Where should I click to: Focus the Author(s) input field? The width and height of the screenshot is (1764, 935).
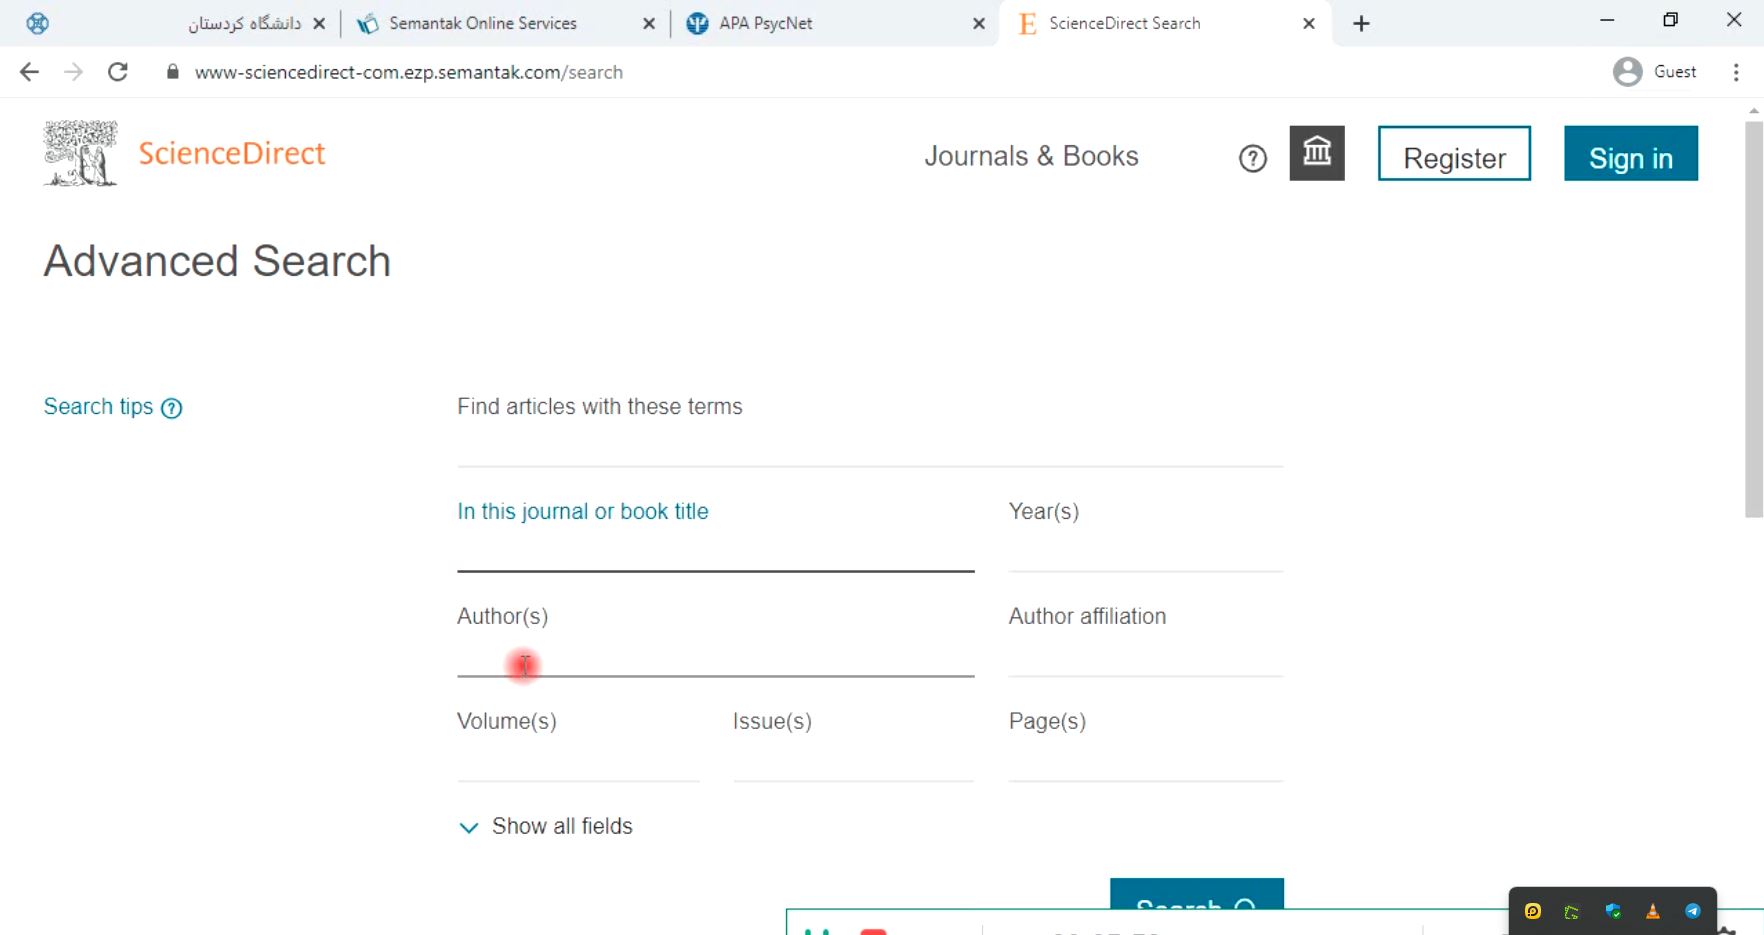pos(716,655)
